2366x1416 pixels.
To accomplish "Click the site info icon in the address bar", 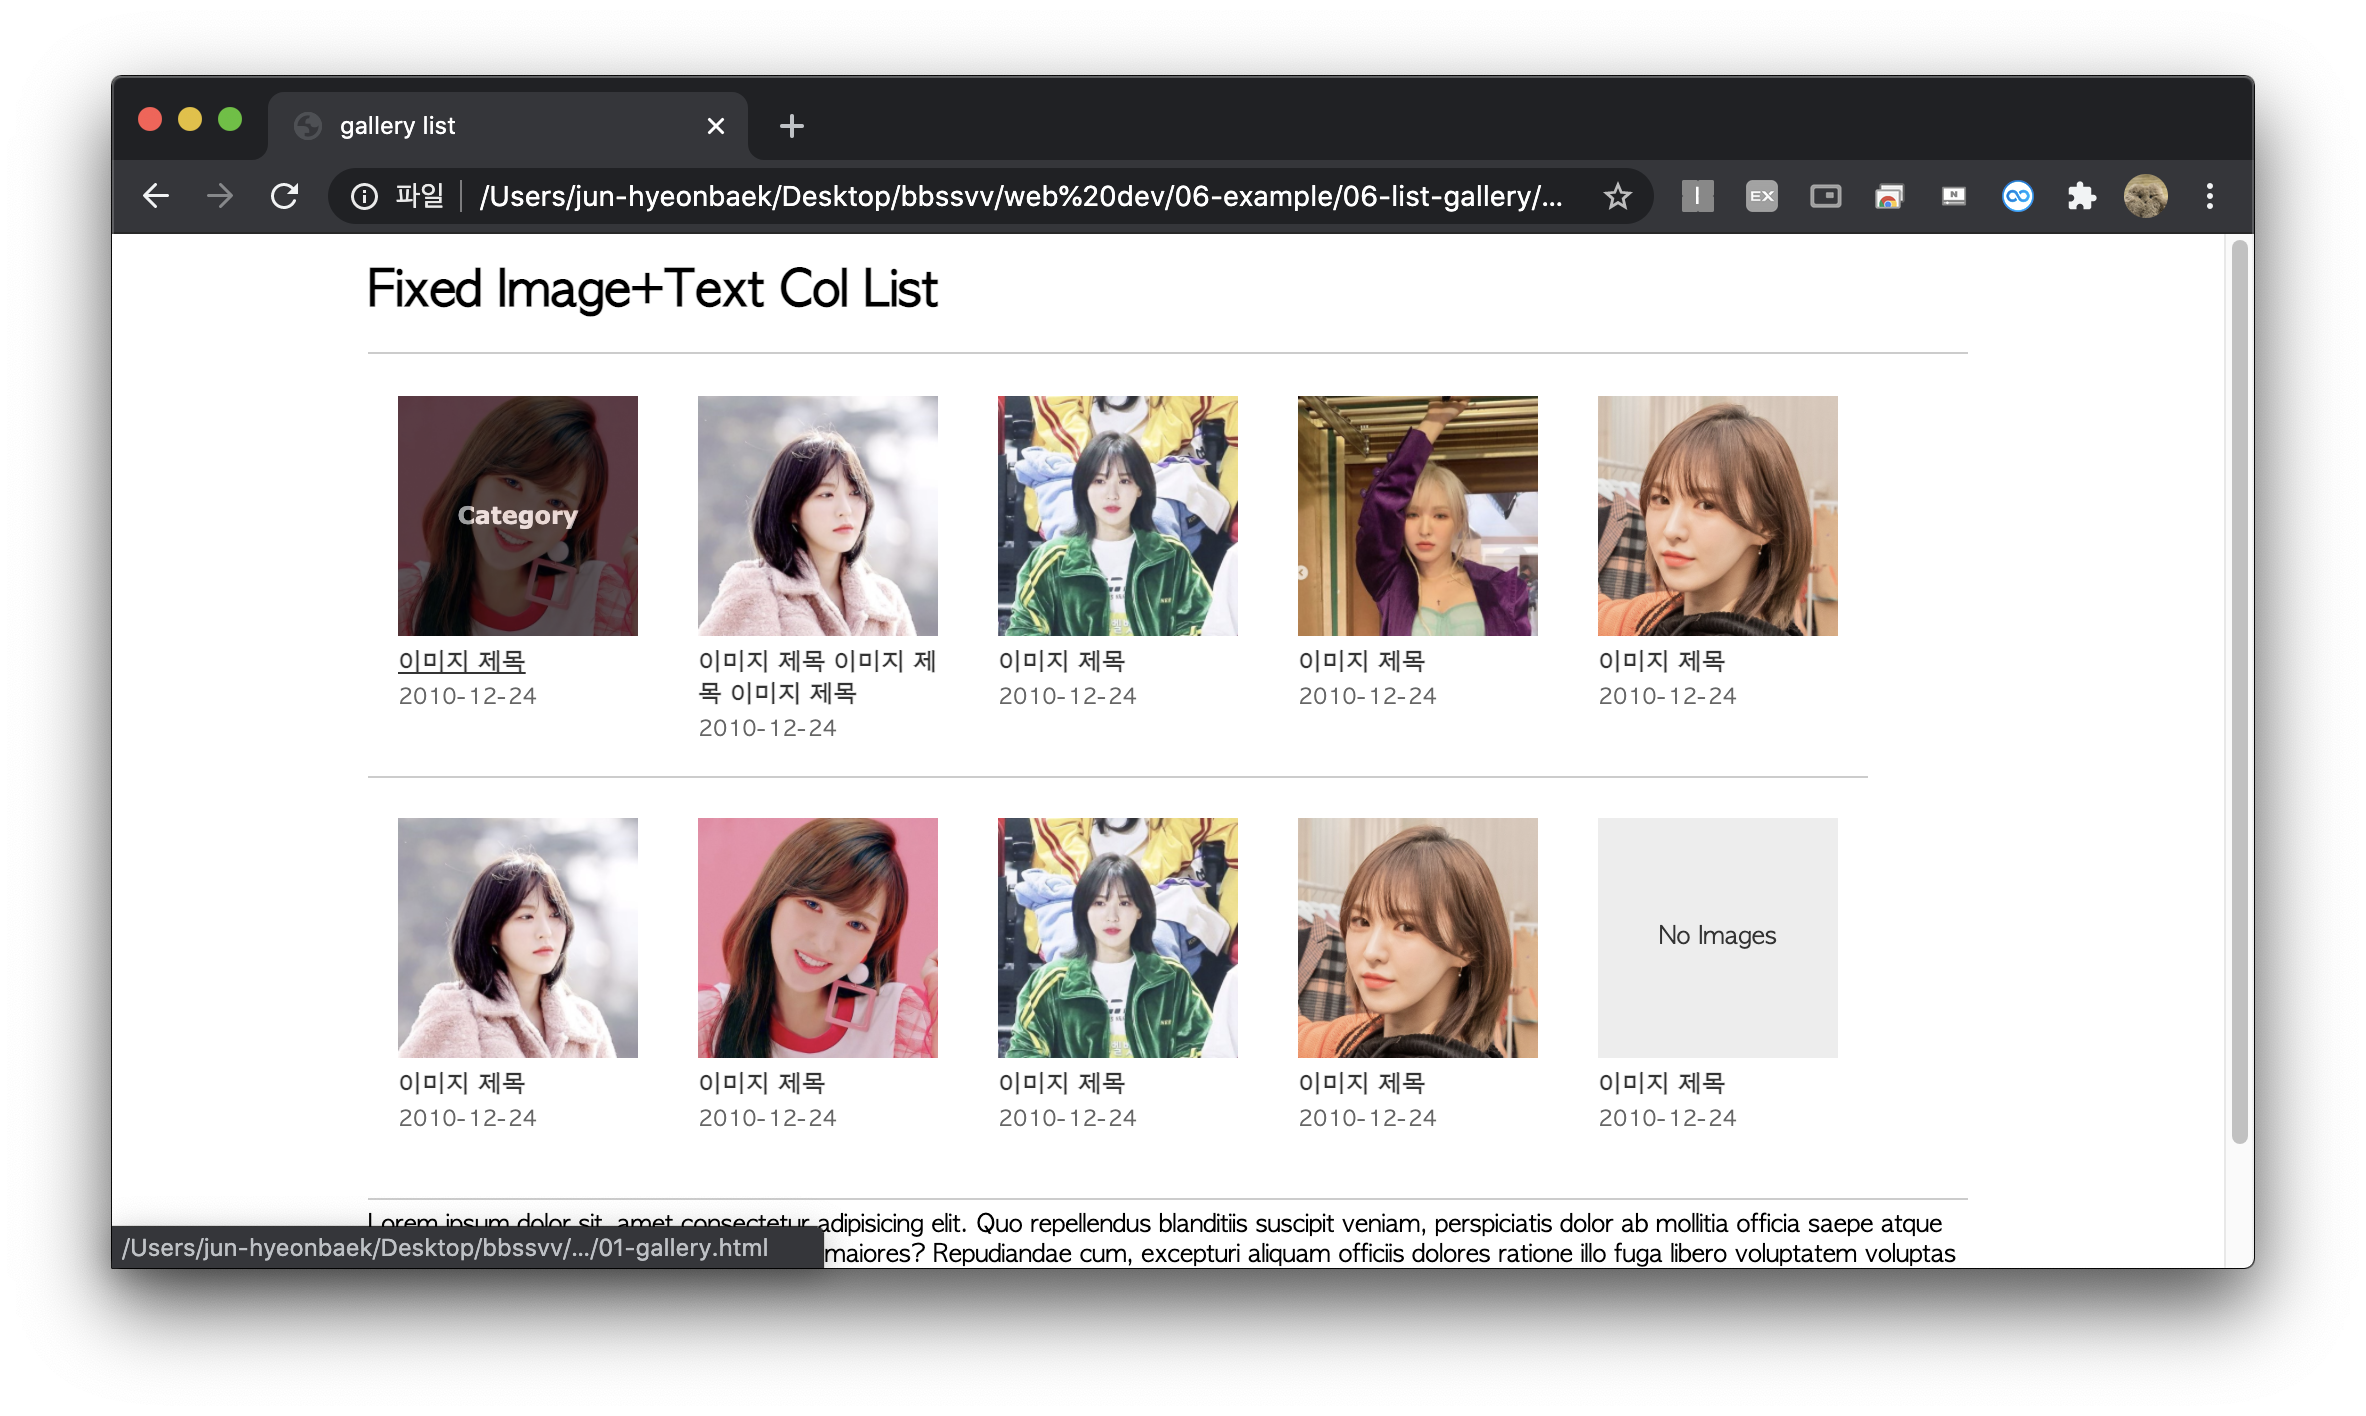I will point(364,196).
